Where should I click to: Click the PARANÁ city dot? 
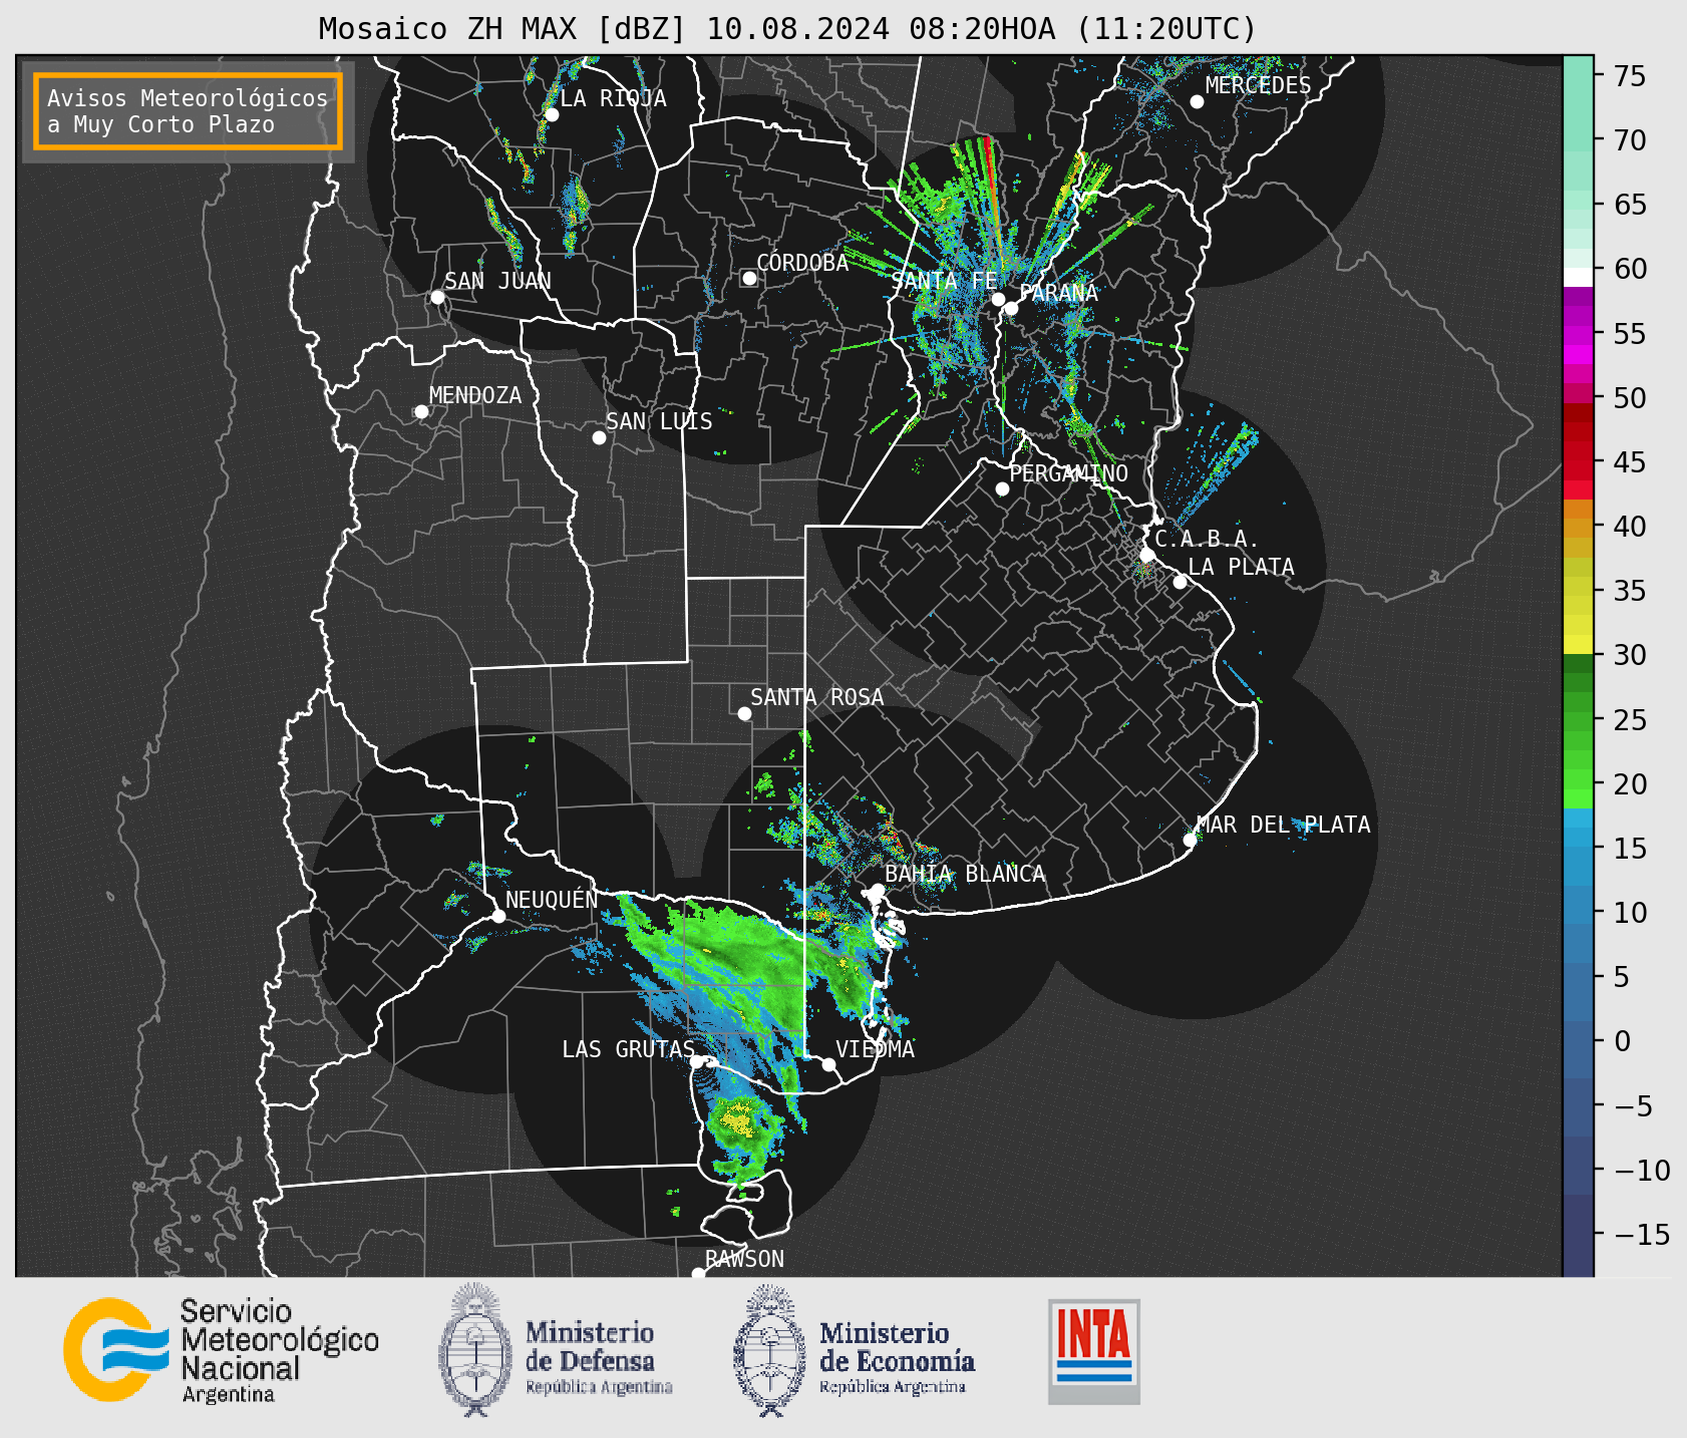[x=1011, y=308]
